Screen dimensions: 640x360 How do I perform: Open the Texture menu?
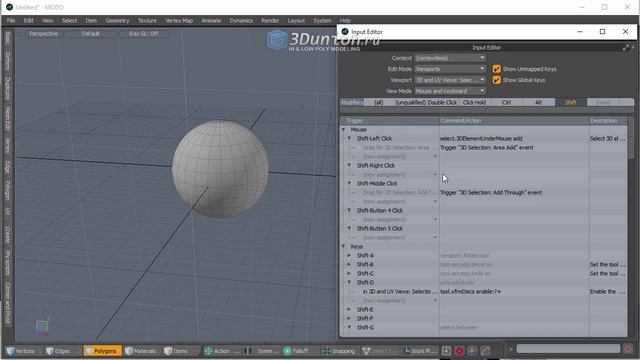coord(147,20)
